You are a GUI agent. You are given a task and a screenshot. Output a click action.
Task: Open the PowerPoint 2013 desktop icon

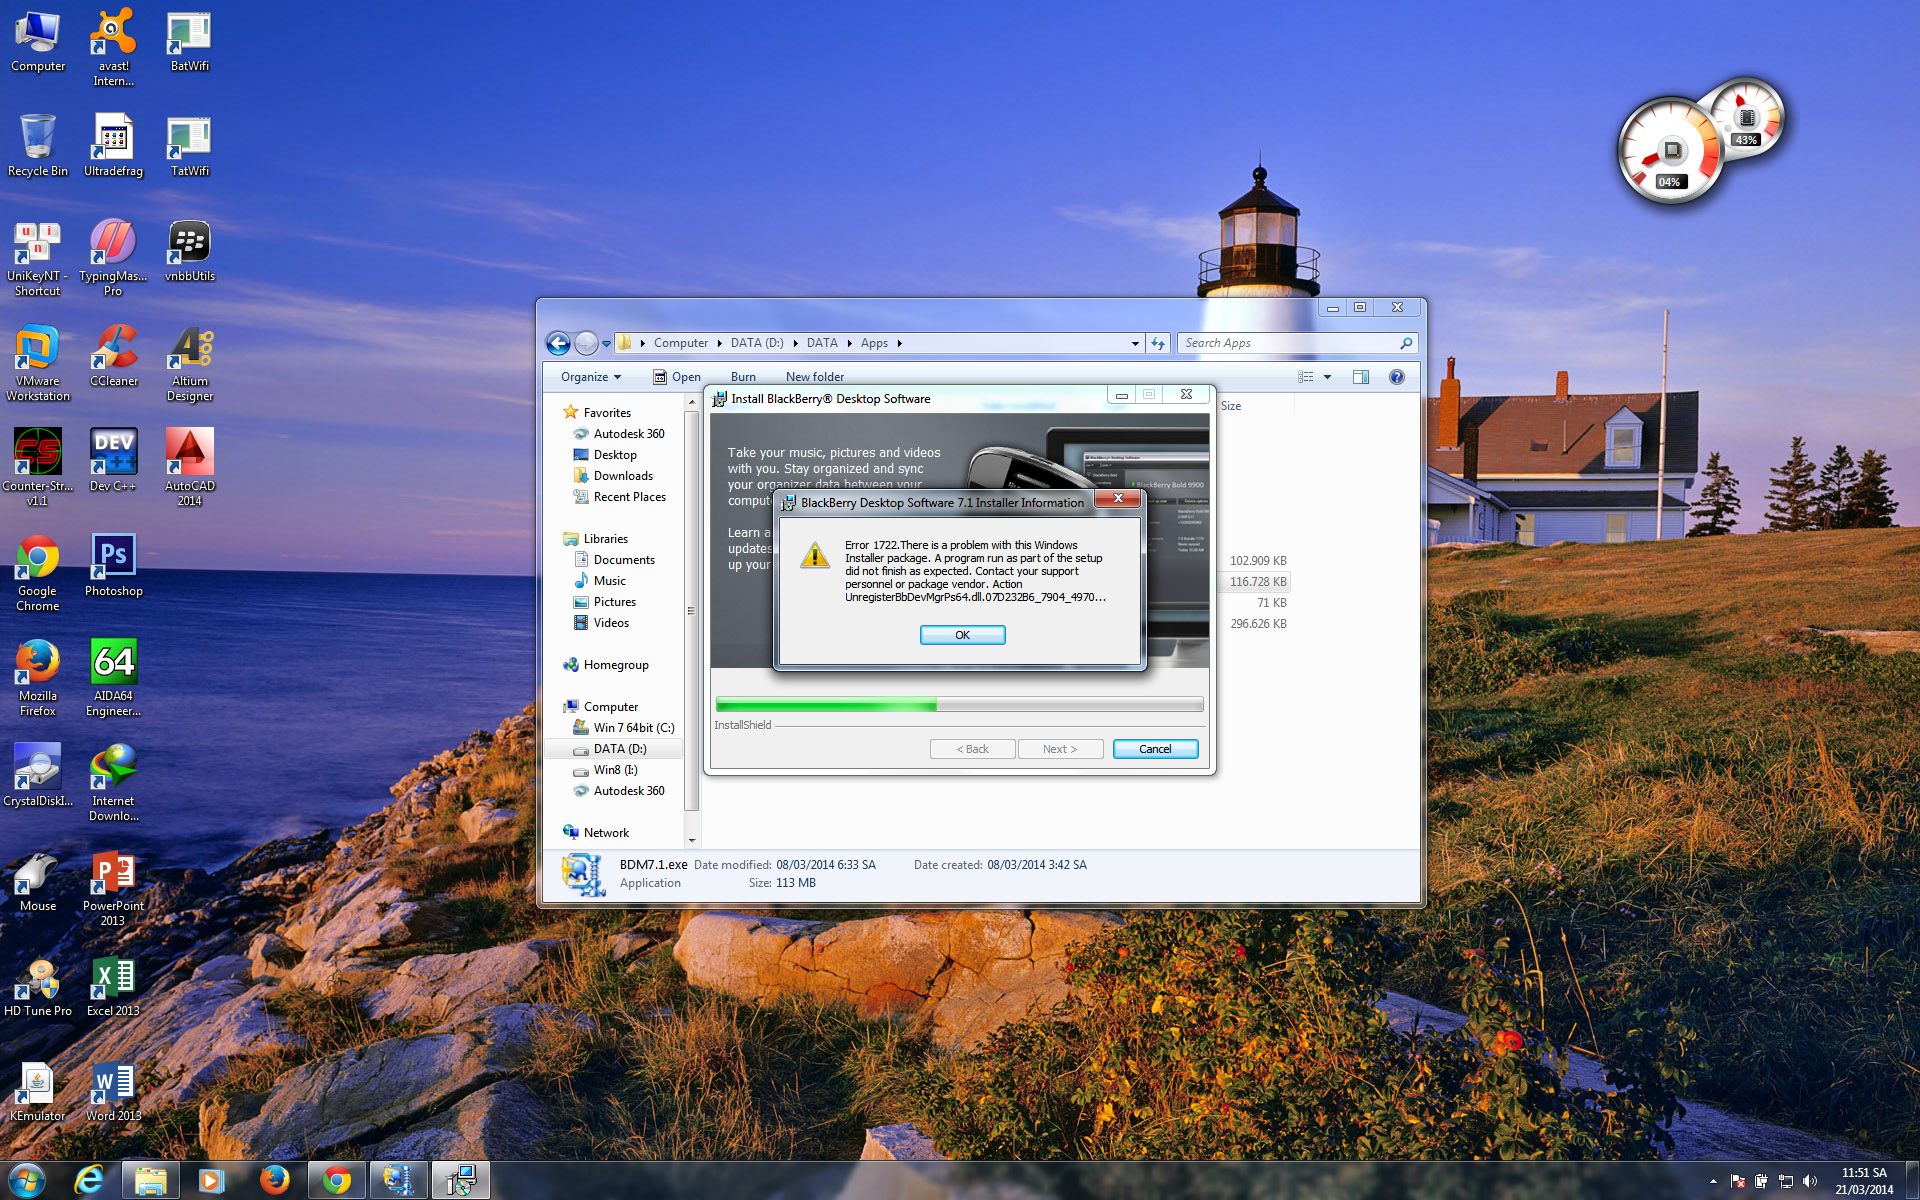pyautogui.click(x=113, y=888)
